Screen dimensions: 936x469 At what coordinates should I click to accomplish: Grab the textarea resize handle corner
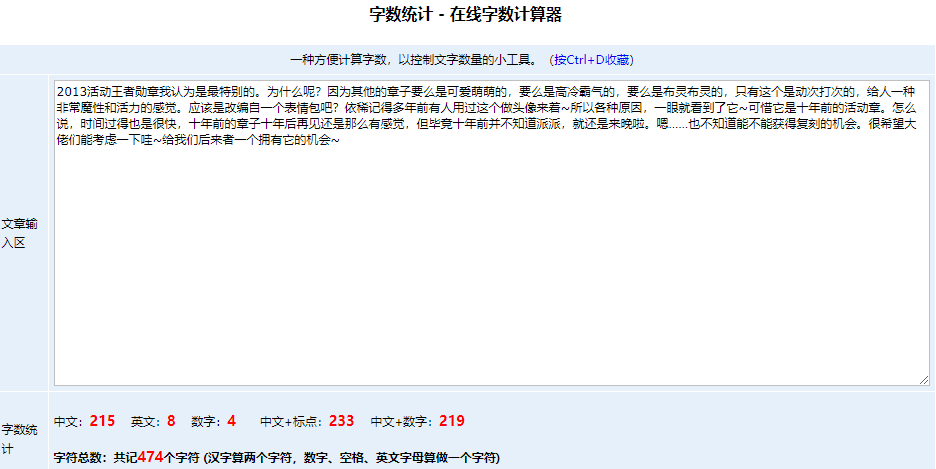coord(924,379)
